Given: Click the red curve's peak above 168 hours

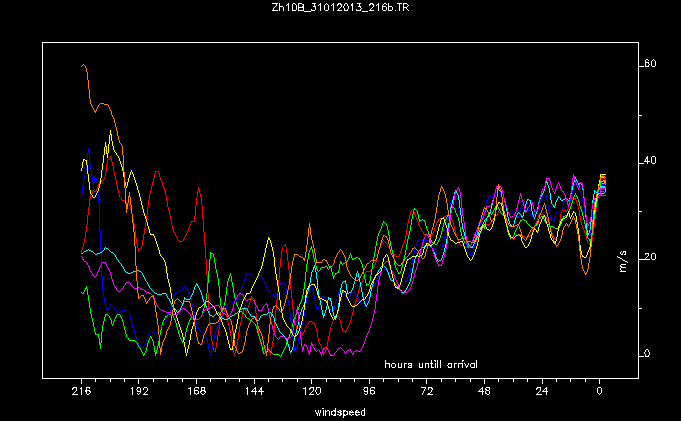Looking at the screenshot, I should tap(157, 172).
